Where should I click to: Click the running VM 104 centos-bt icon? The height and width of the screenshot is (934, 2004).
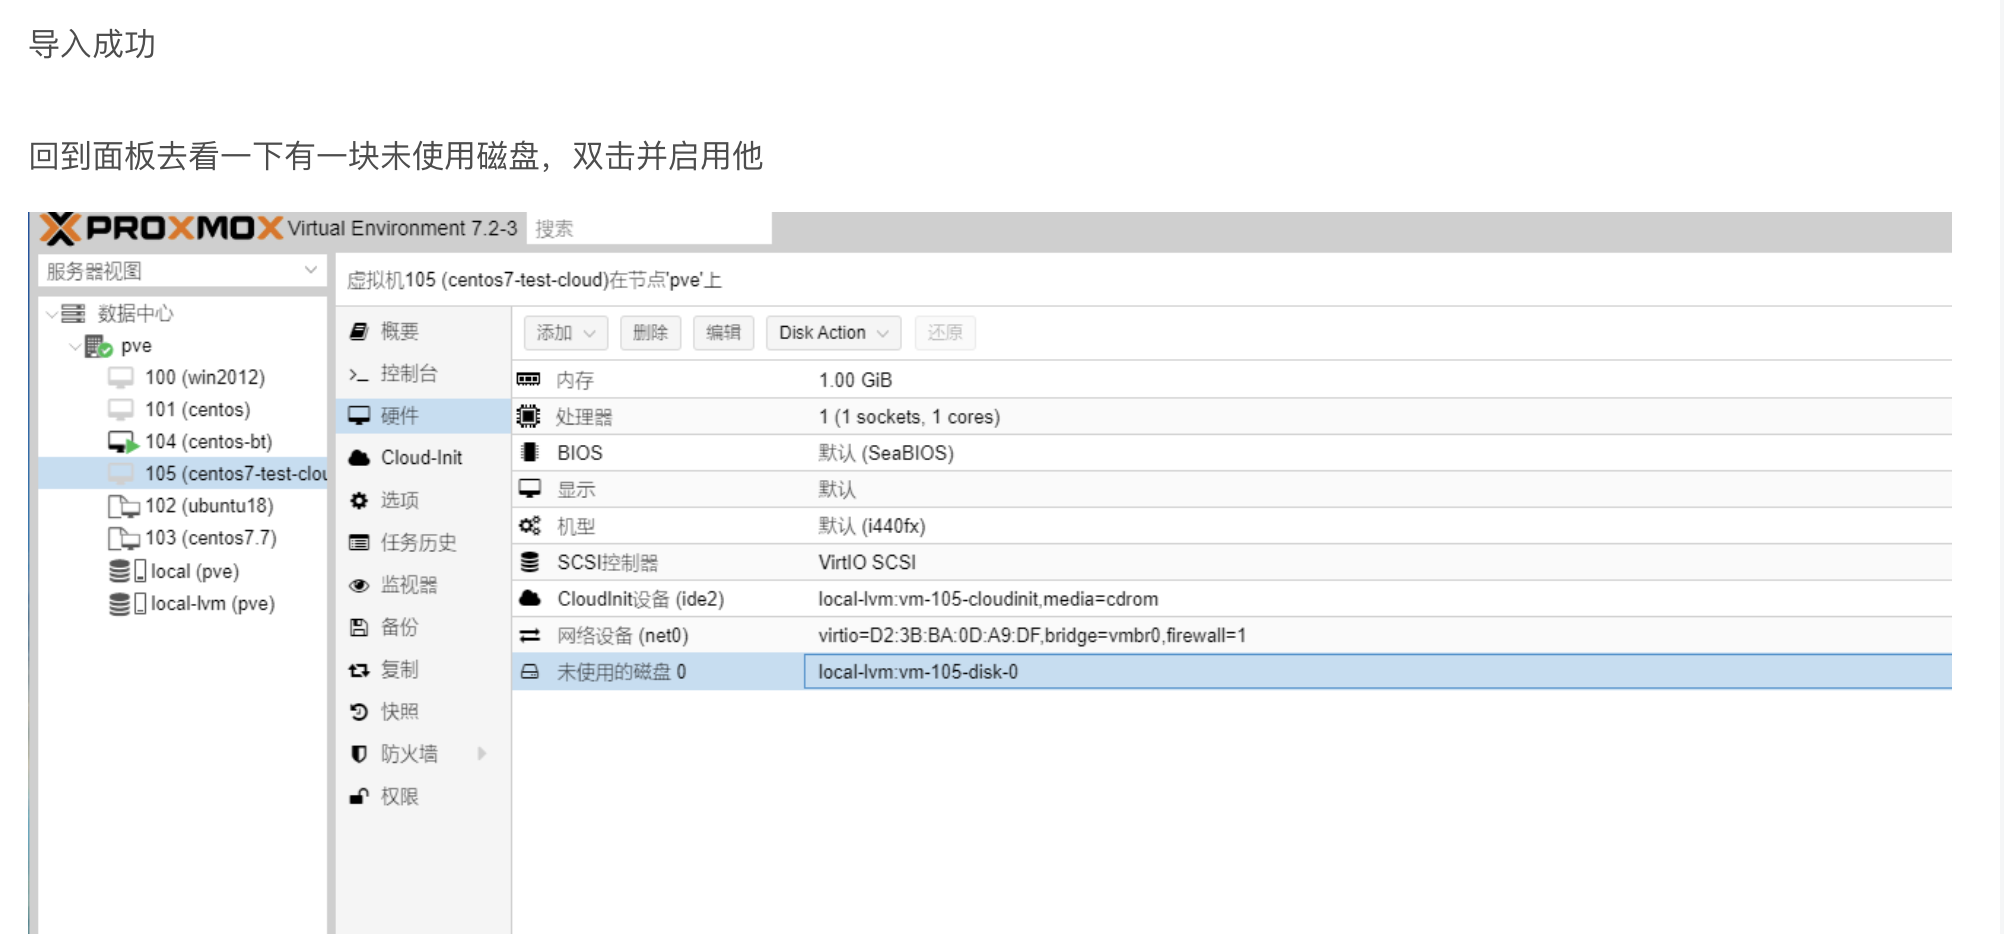[122, 442]
